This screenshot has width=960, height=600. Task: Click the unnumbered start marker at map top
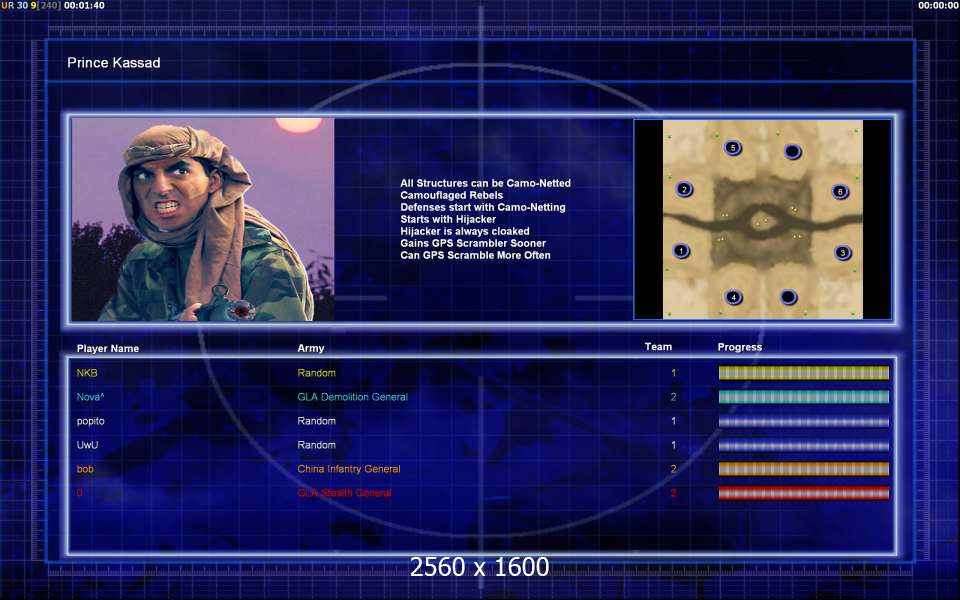pos(792,152)
